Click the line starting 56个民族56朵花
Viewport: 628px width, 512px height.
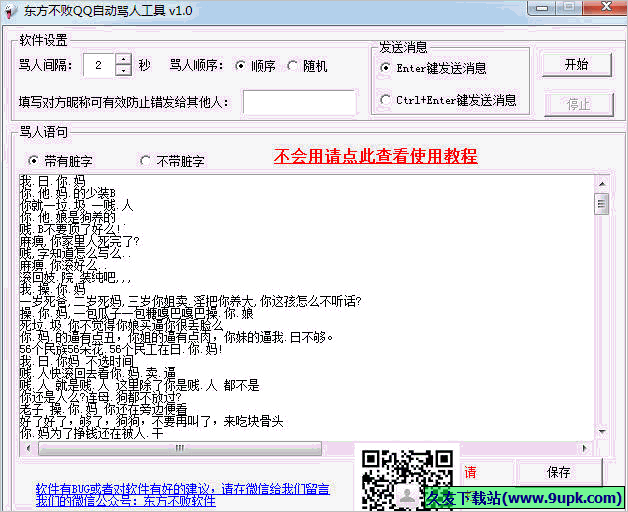[121, 349]
